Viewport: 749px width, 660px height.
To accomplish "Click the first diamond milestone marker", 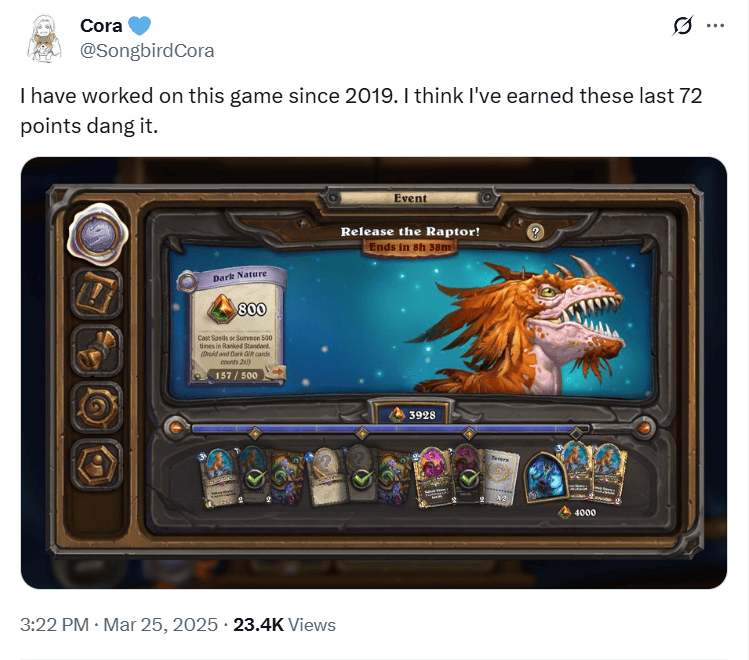I will (x=255, y=433).
